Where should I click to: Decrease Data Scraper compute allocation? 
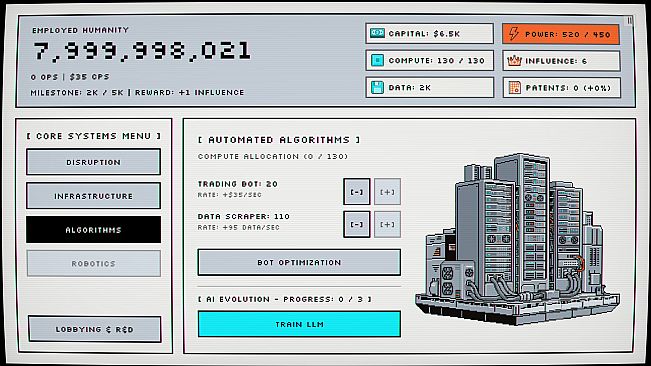pos(357,224)
